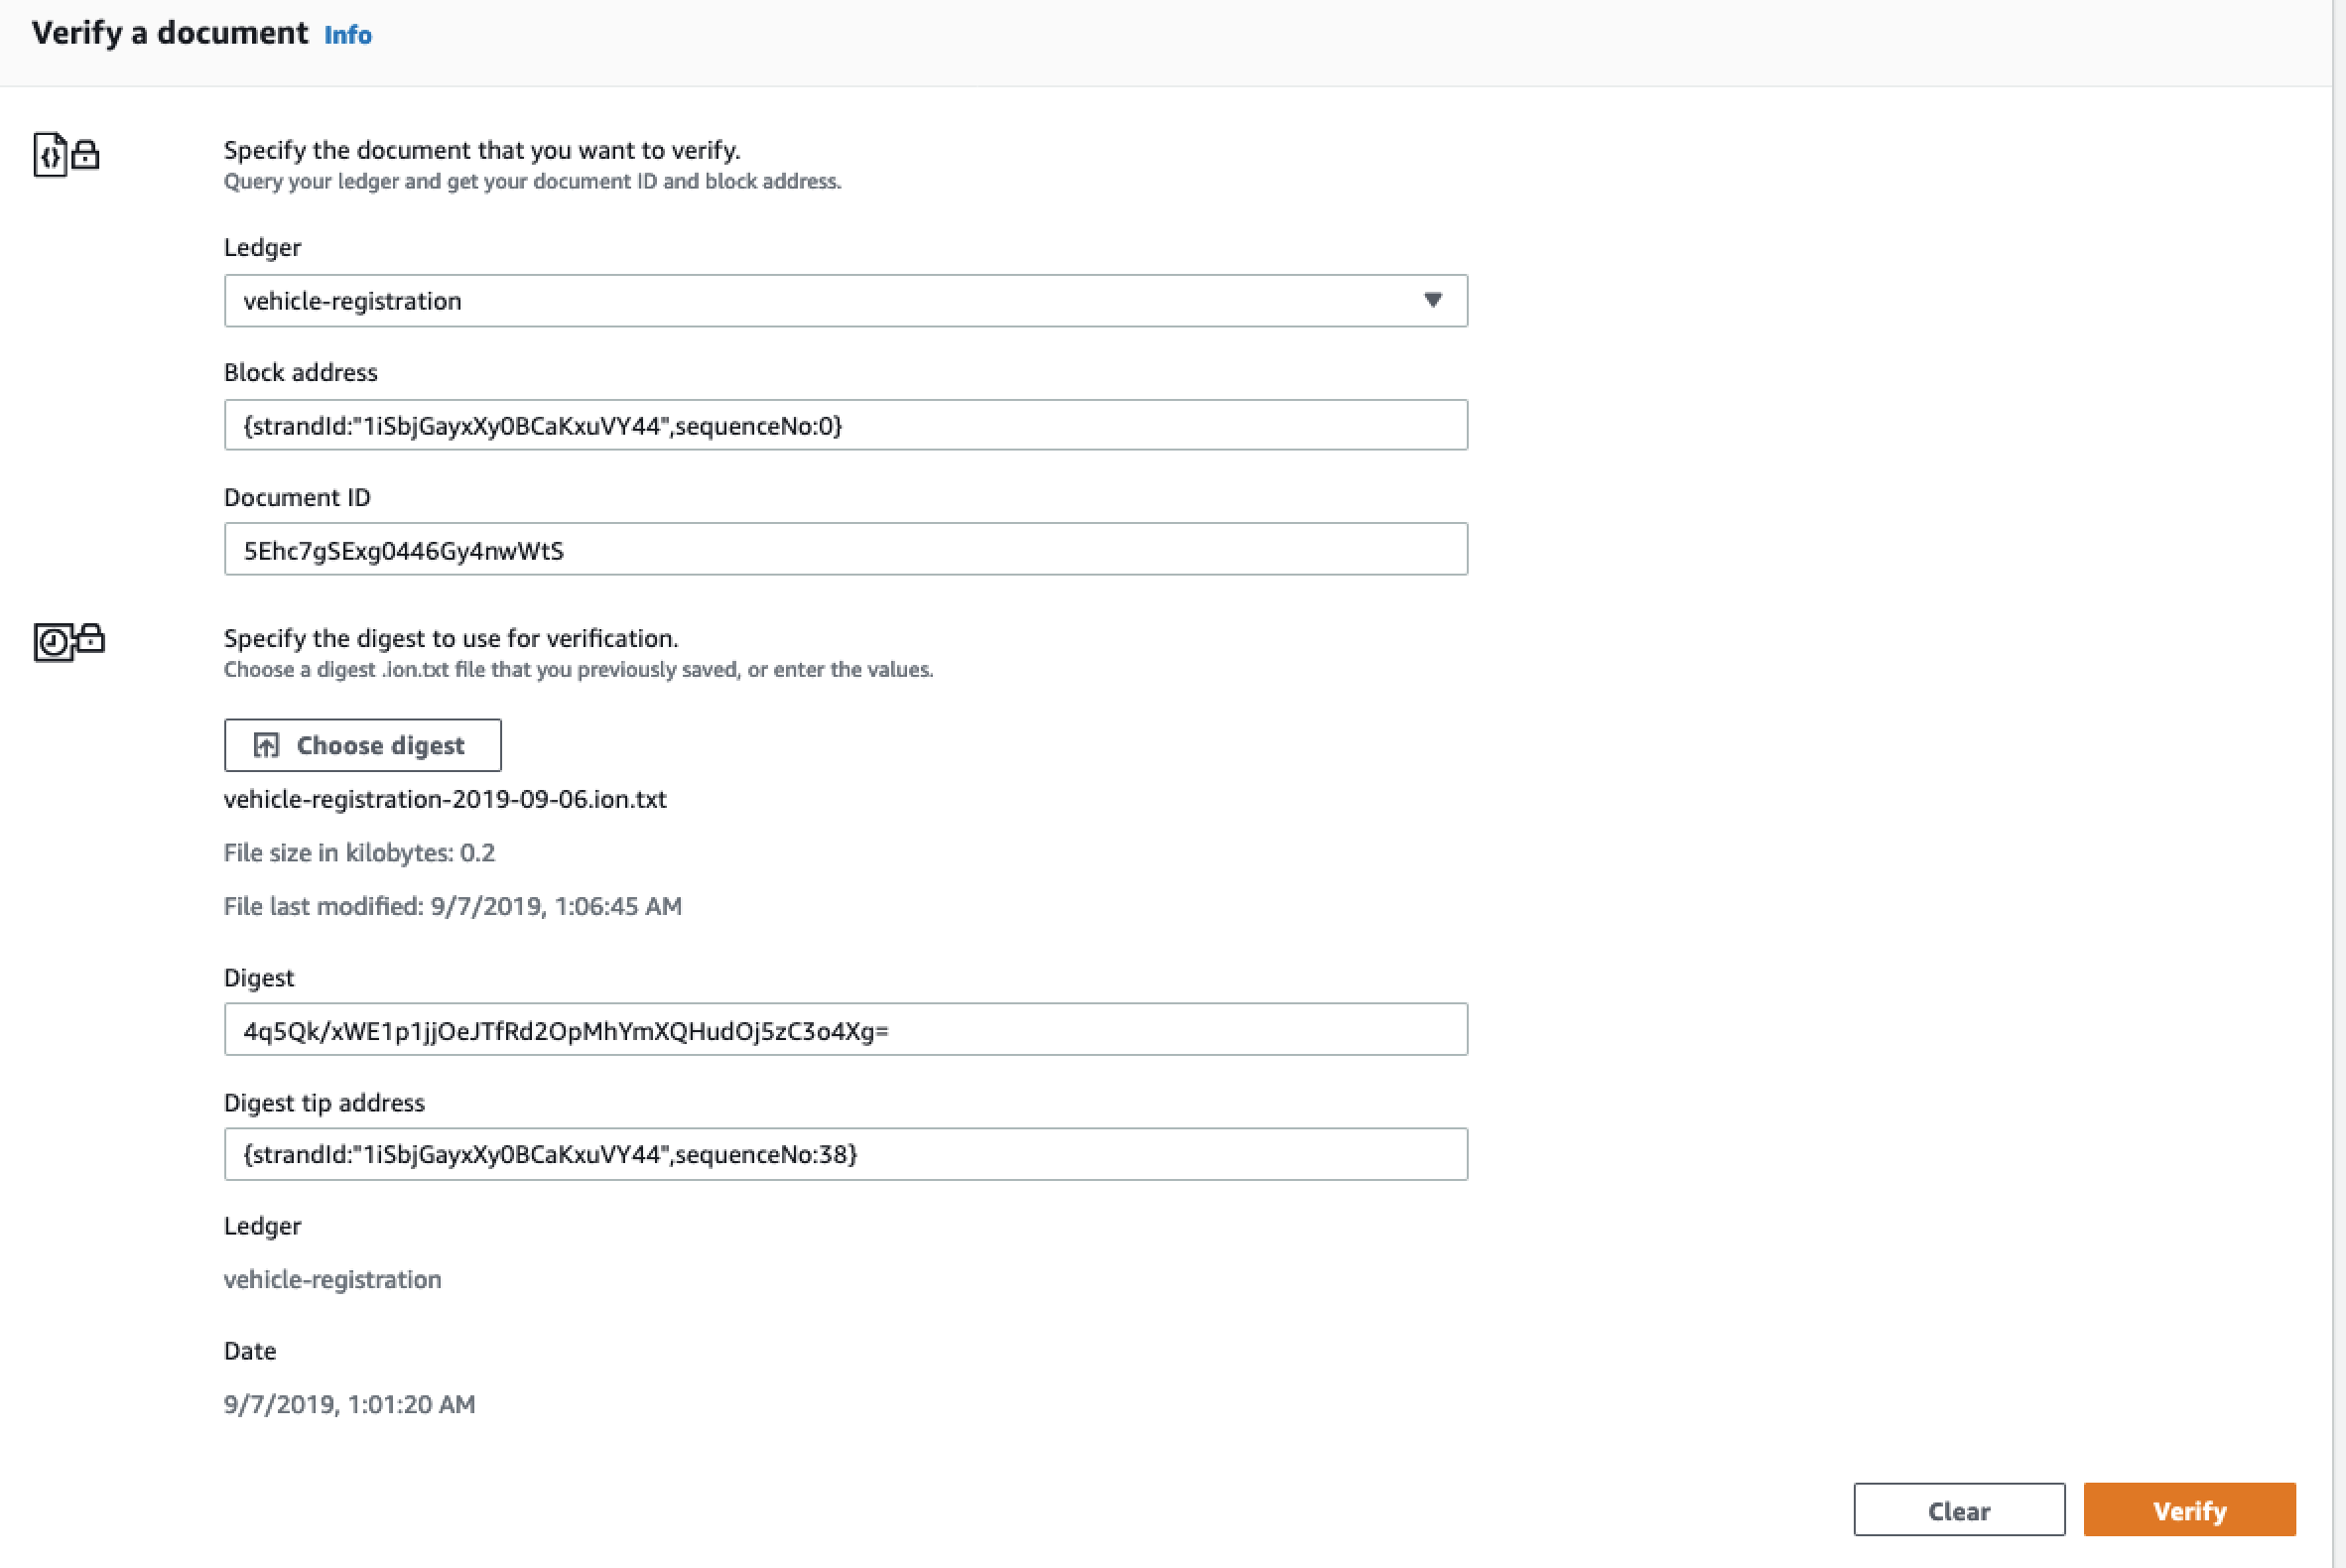Click the document-with-lock icon

(66, 155)
